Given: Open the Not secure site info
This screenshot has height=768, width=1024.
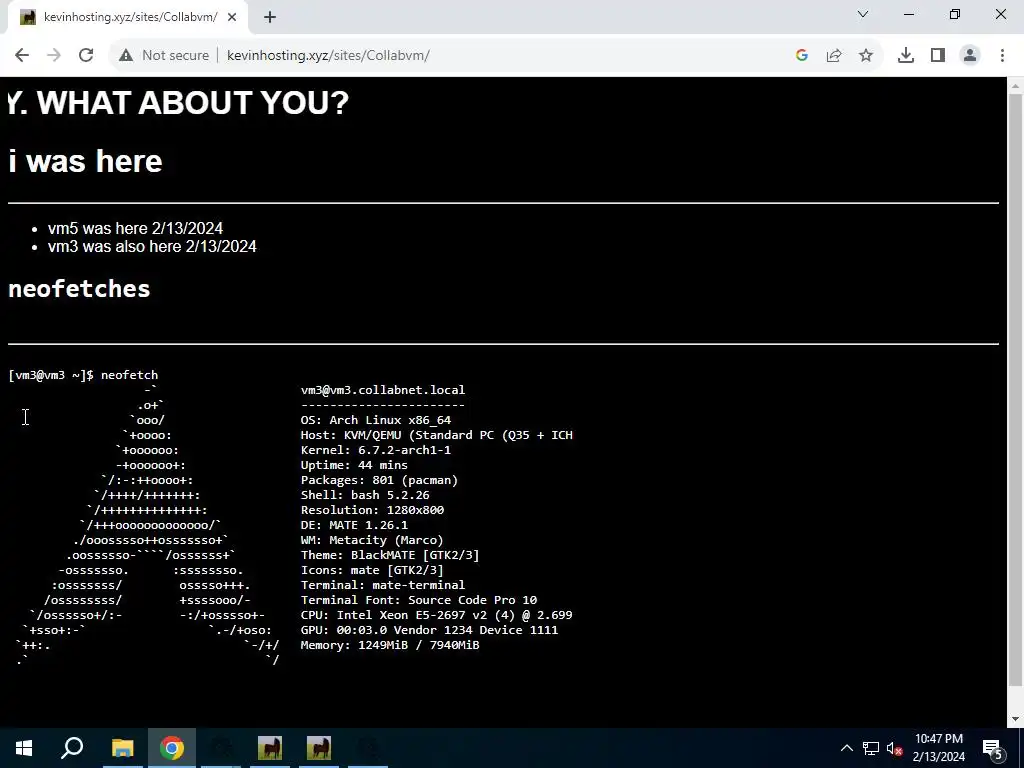Looking at the screenshot, I should coord(164,56).
